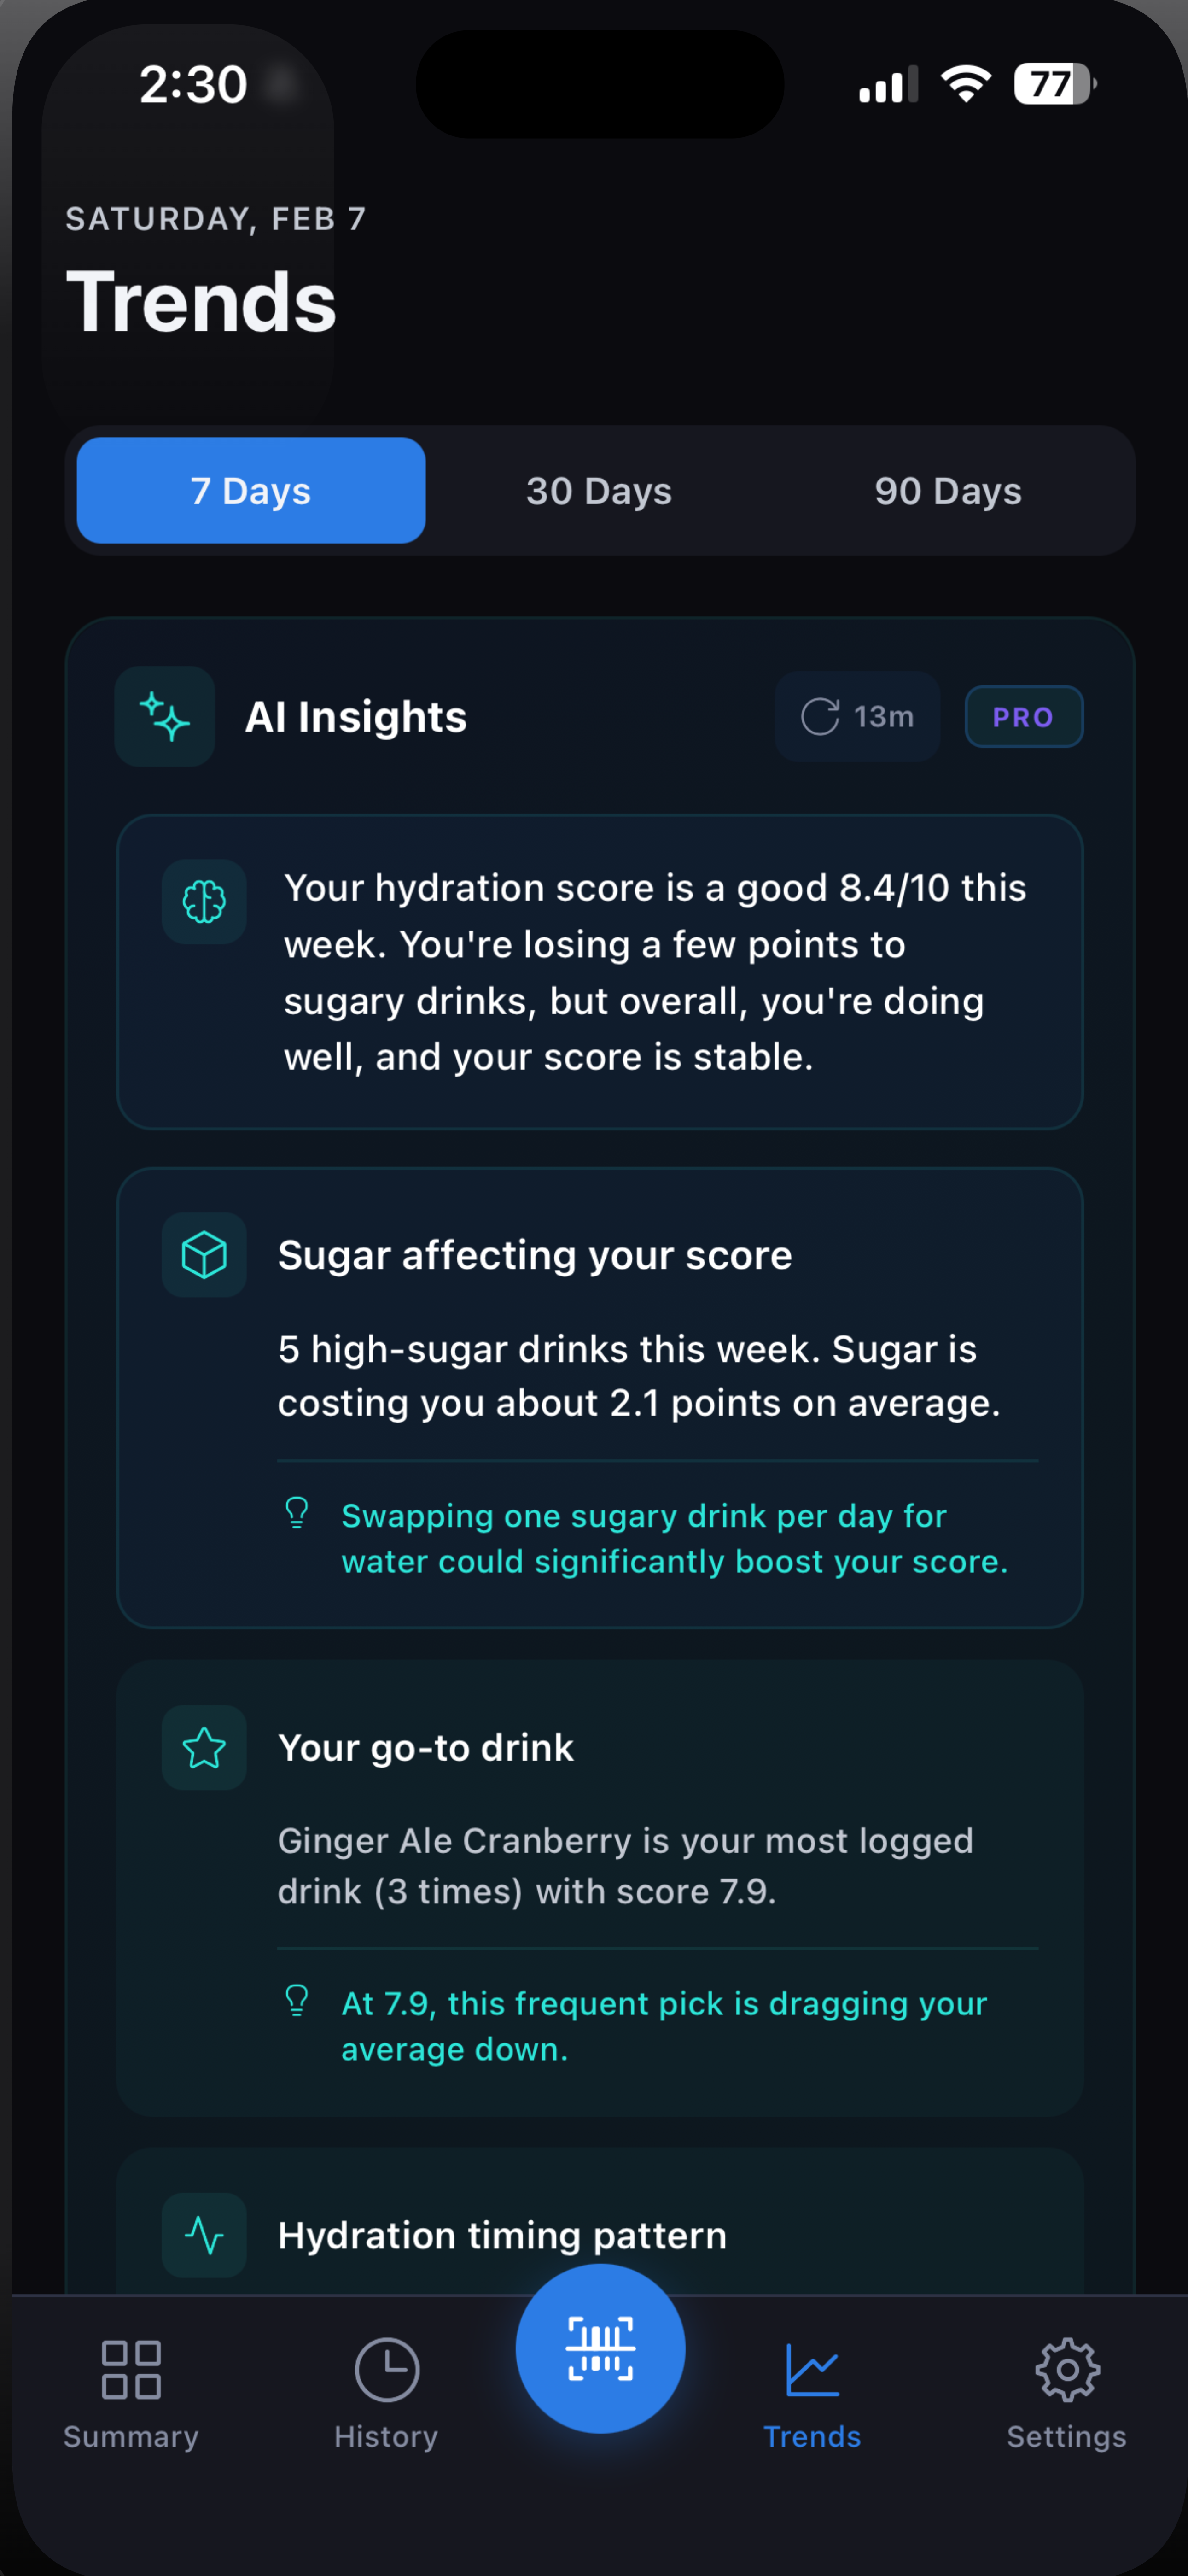Click the star icon for Your go-to drink
The height and width of the screenshot is (2576, 1188).
tap(204, 1747)
